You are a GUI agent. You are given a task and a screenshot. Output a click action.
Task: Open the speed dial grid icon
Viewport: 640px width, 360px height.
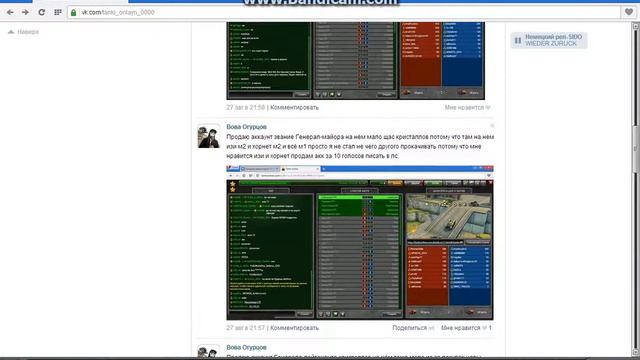pos(58,12)
